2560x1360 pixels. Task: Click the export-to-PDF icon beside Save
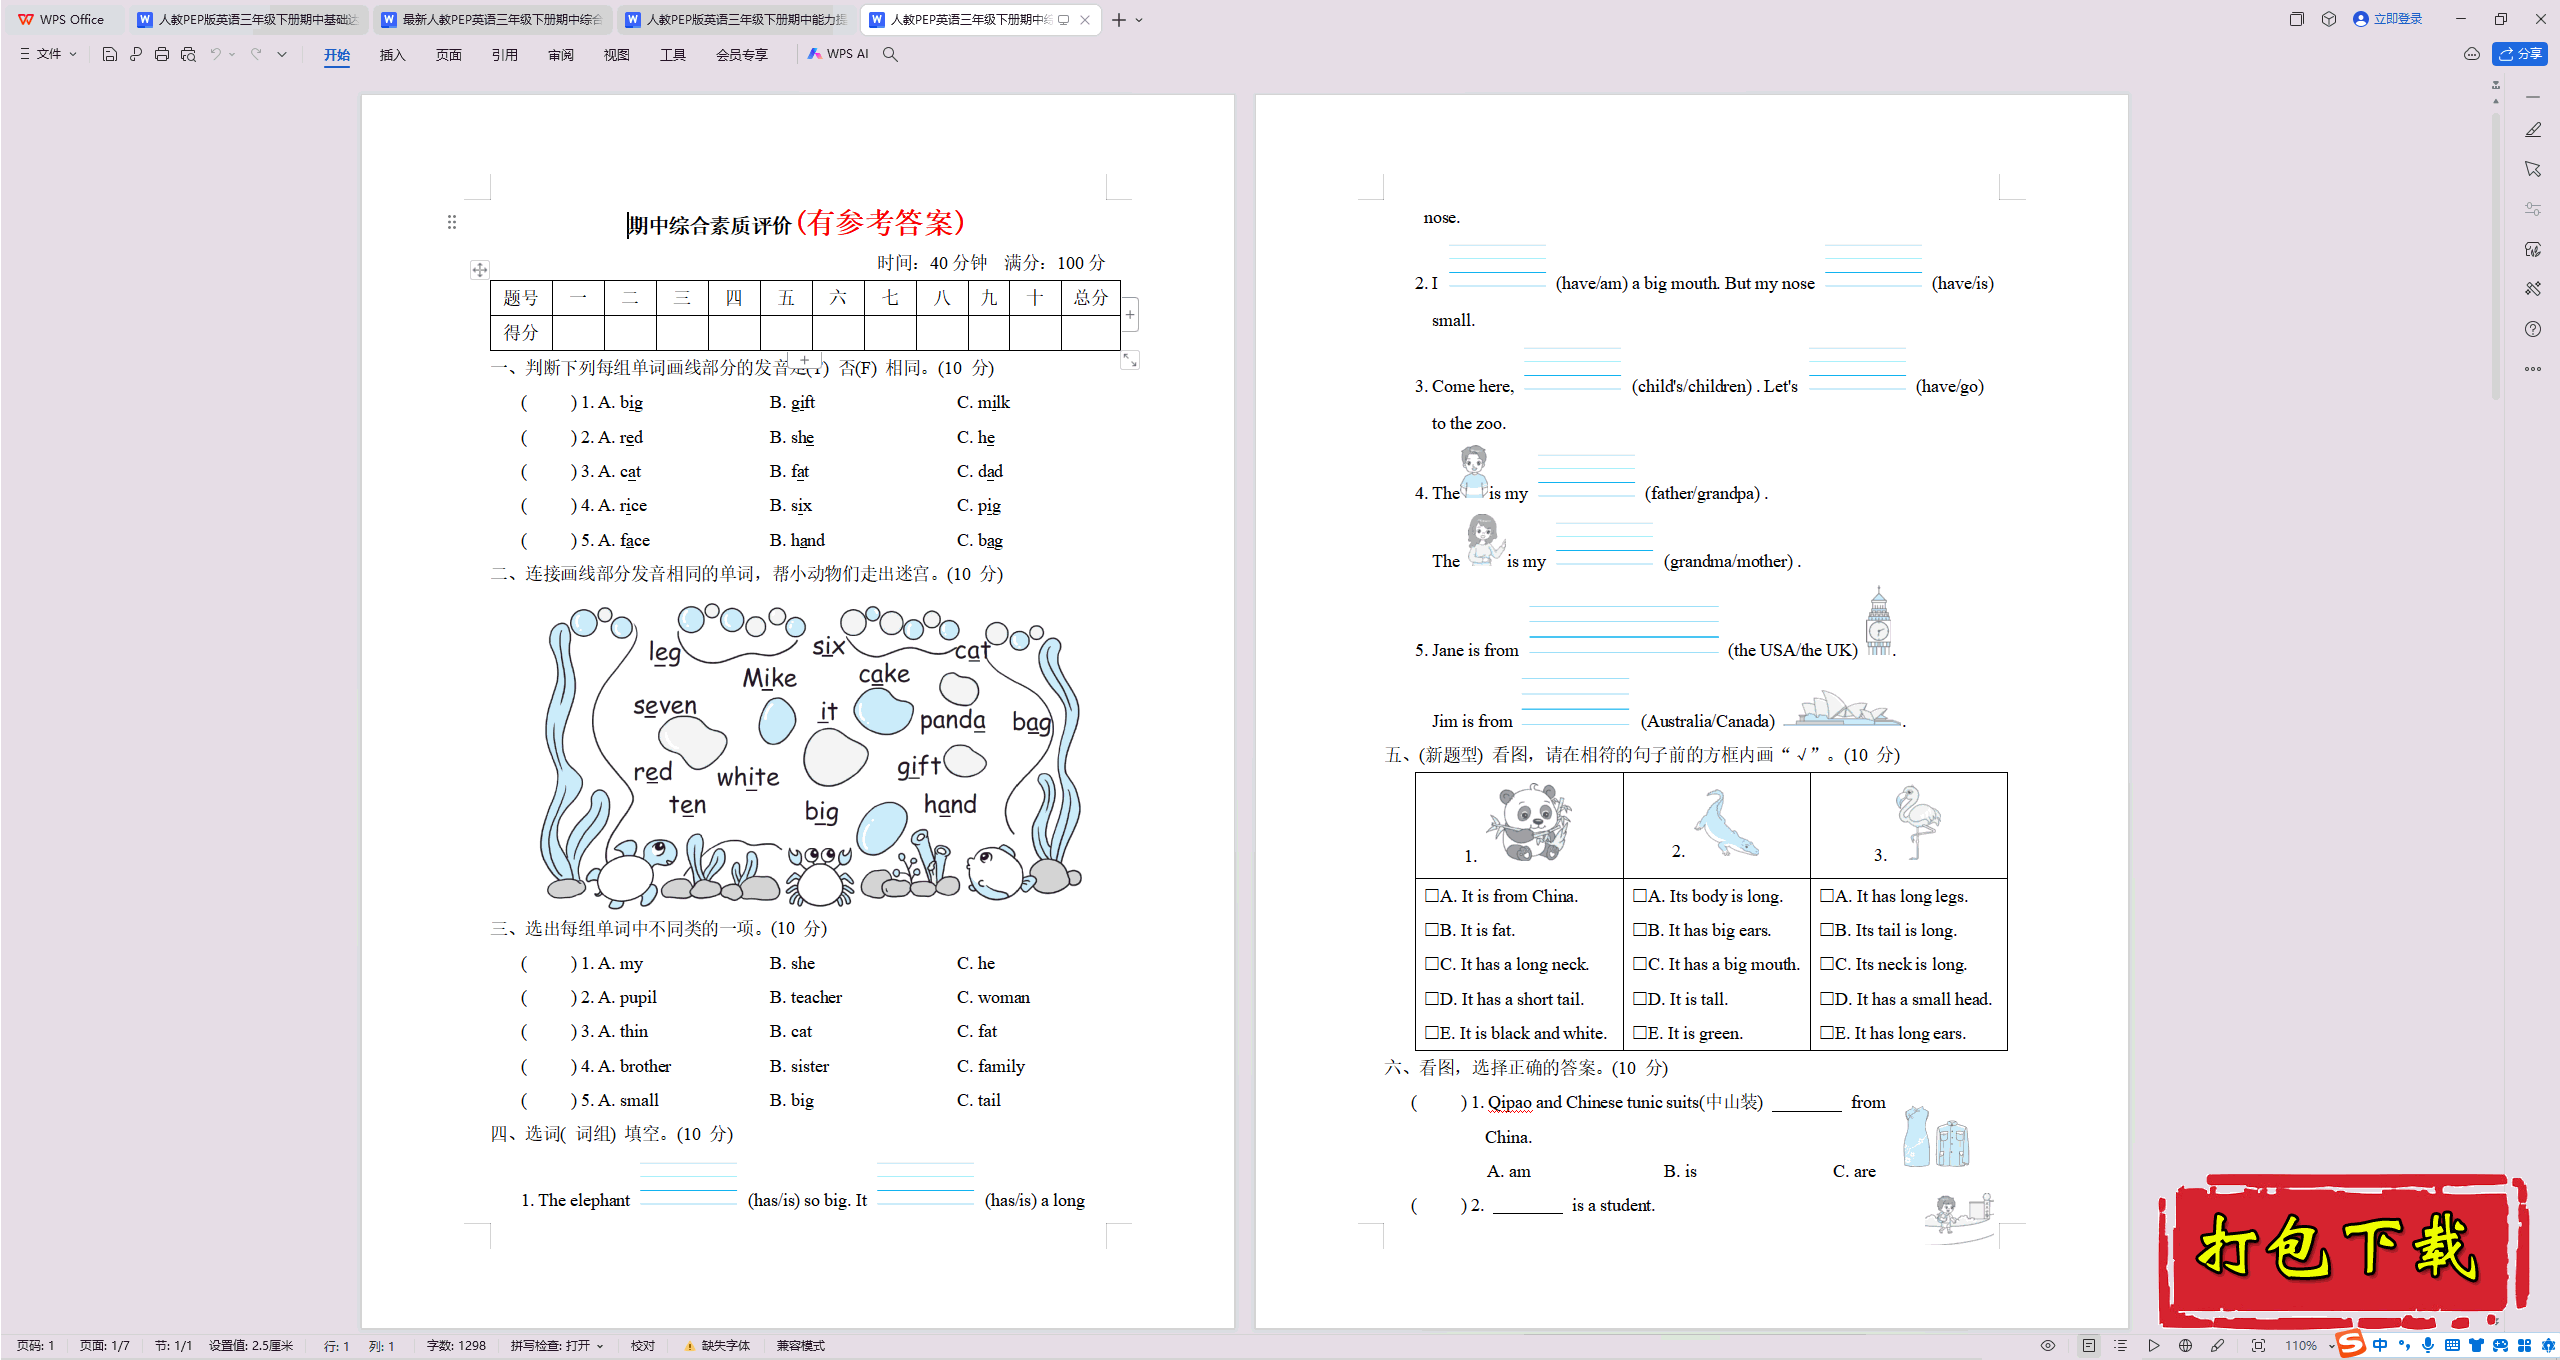pyautogui.click(x=136, y=54)
